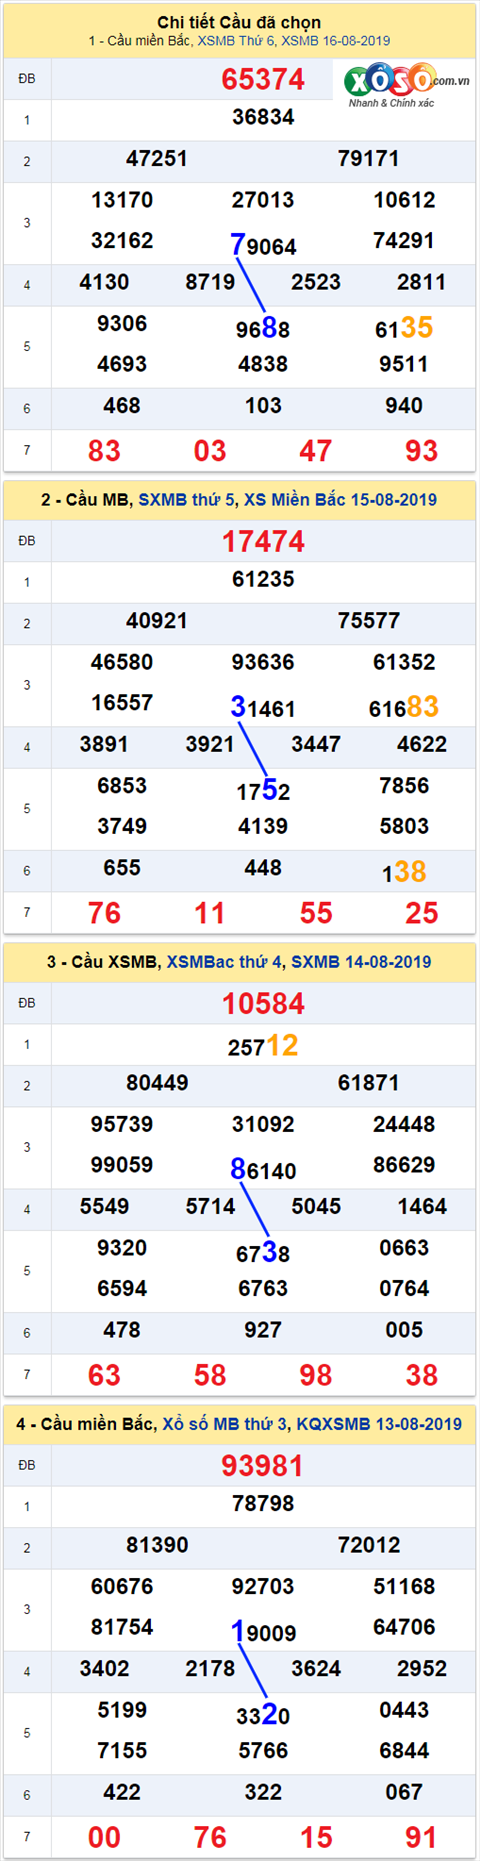Image resolution: width=480 pixels, height=1861 pixels.
Task: Select sixth prize number 940
Action: (x=404, y=406)
